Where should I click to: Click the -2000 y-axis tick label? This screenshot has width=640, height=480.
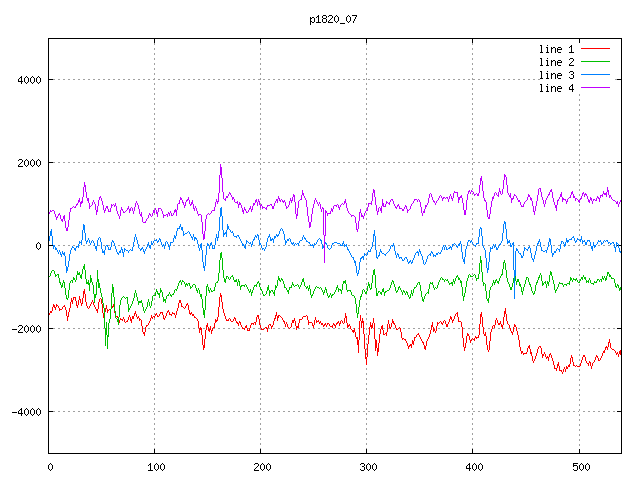point(25,329)
